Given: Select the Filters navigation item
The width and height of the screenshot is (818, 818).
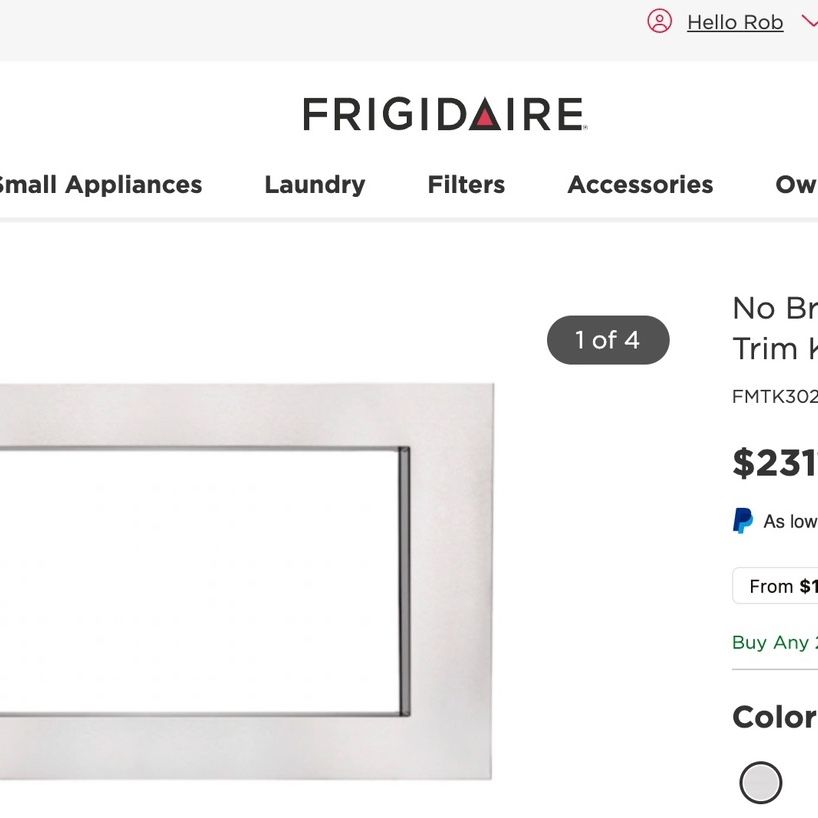Looking at the screenshot, I should tap(466, 185).
